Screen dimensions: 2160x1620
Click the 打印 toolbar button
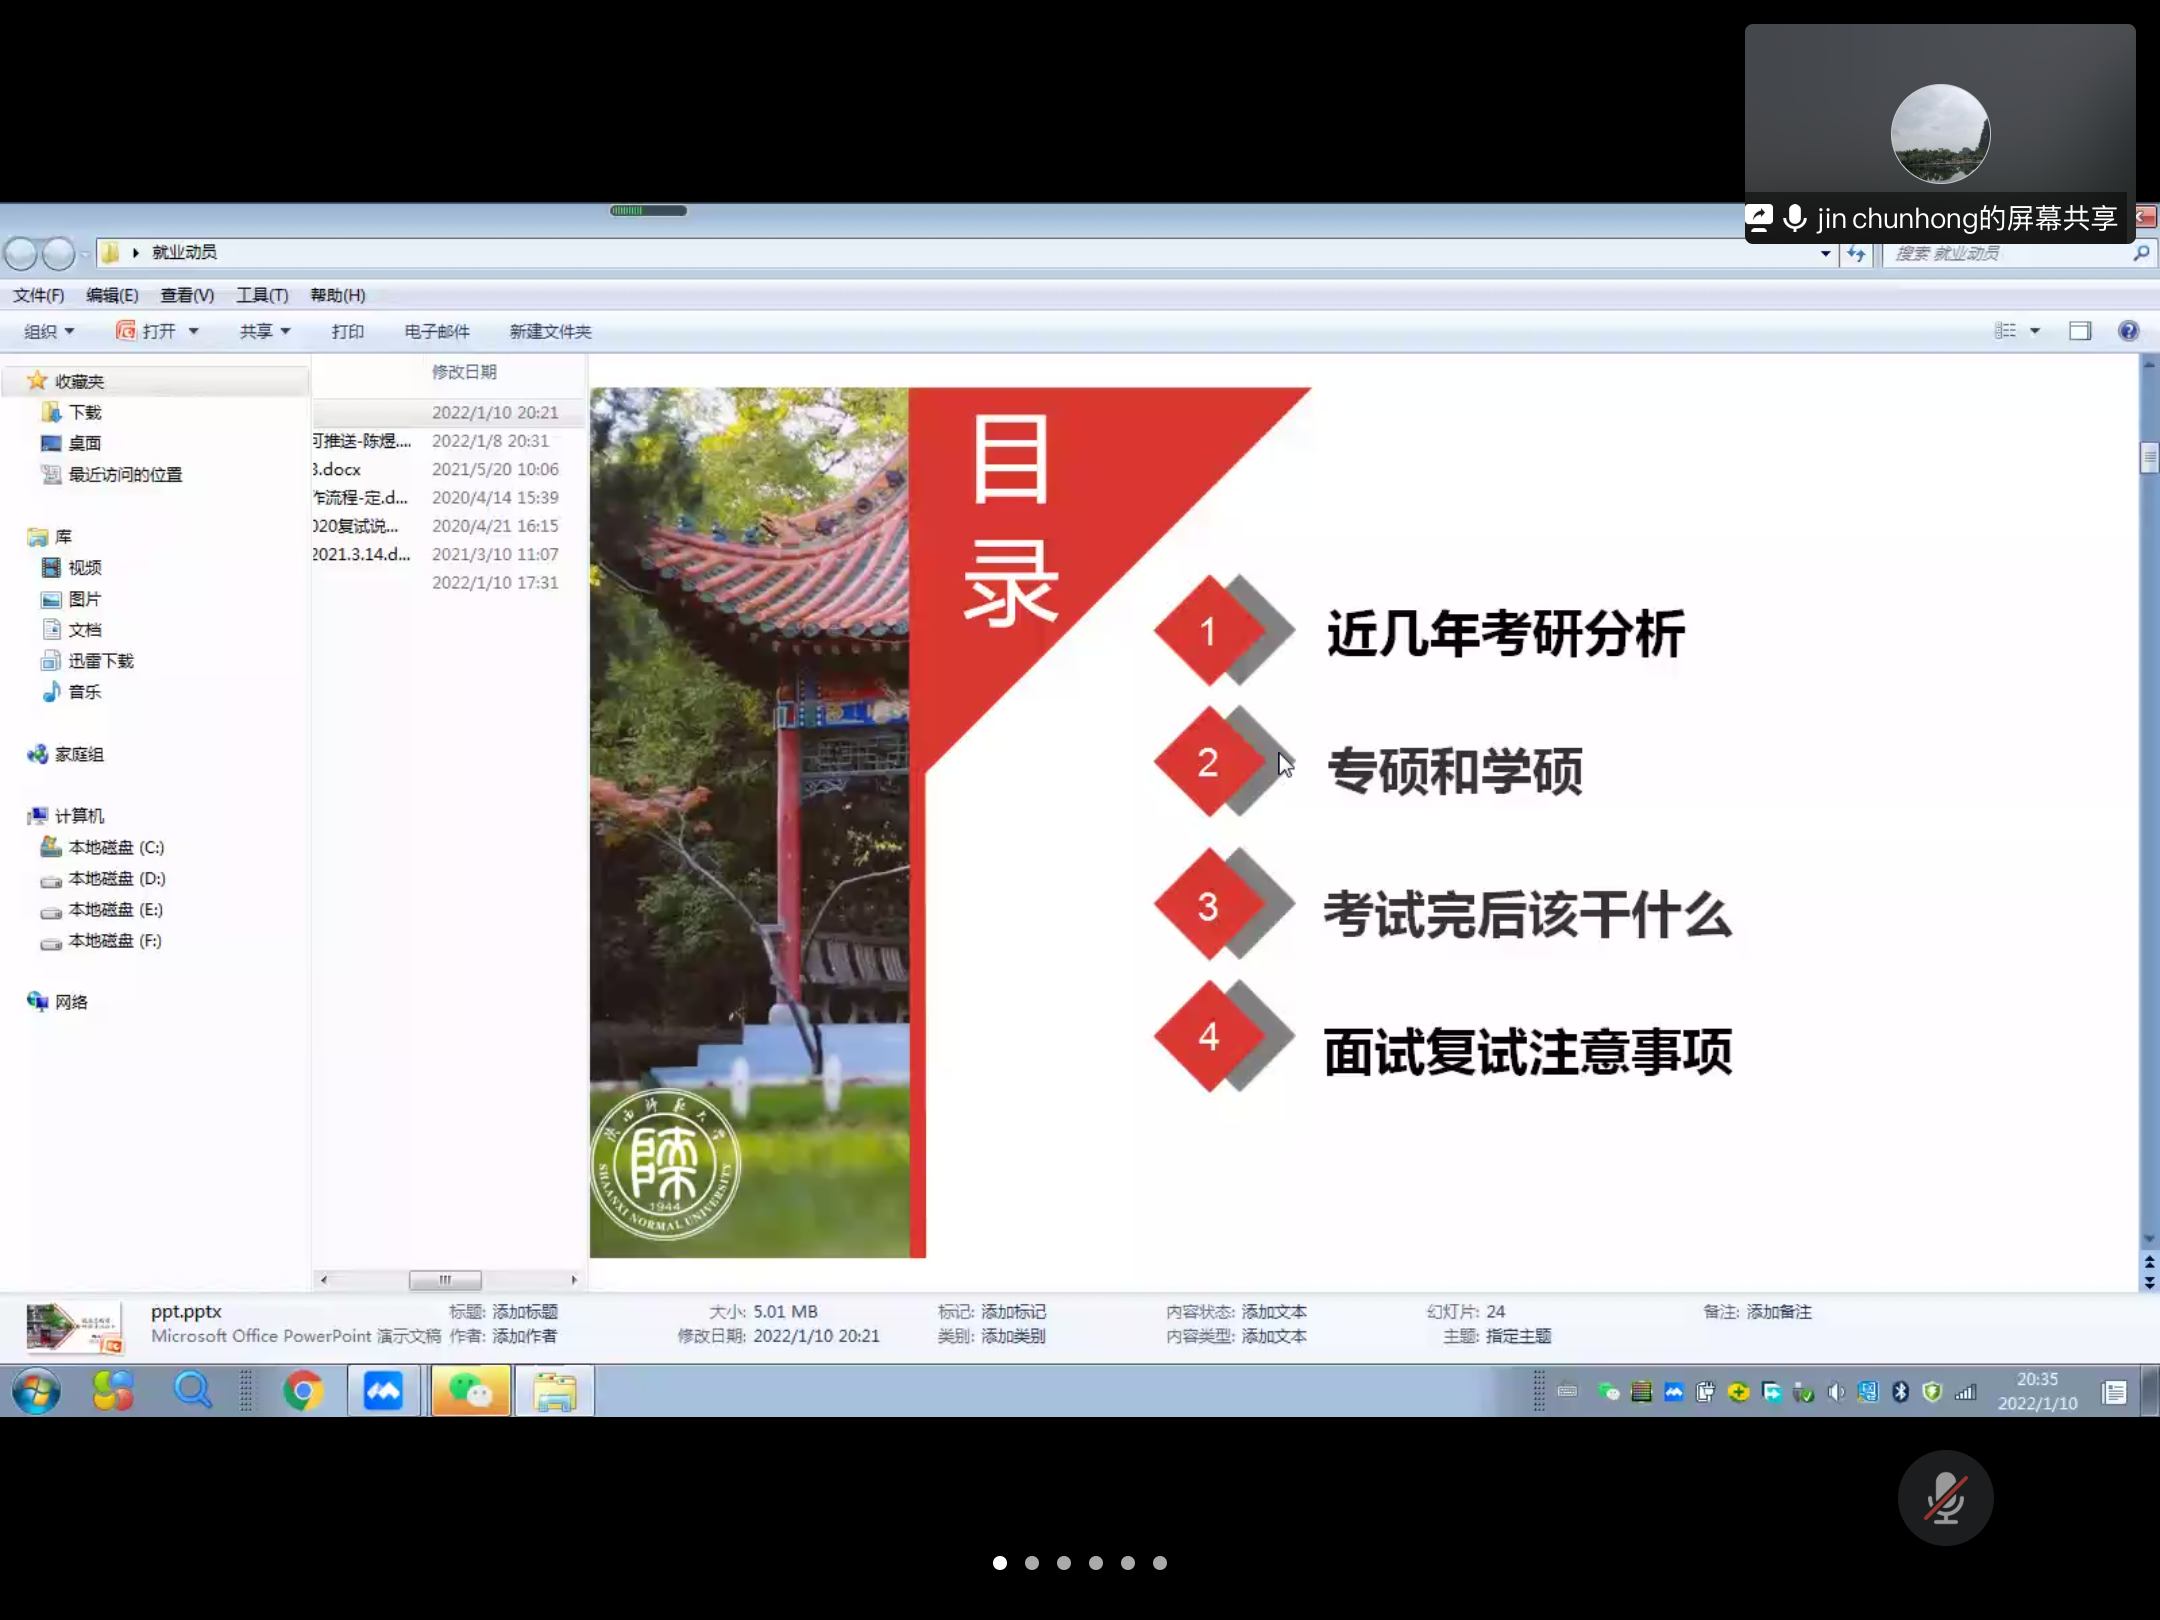click(347, 331)
